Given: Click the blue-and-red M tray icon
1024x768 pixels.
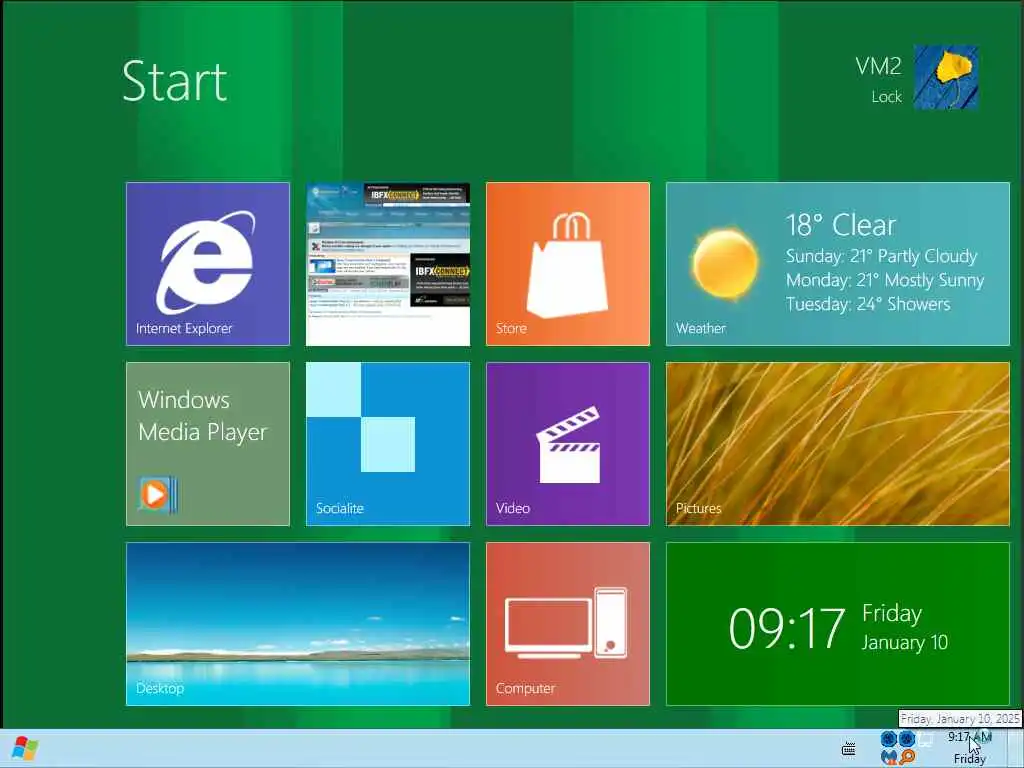Looking at the screenshot, I should (888, 758).
